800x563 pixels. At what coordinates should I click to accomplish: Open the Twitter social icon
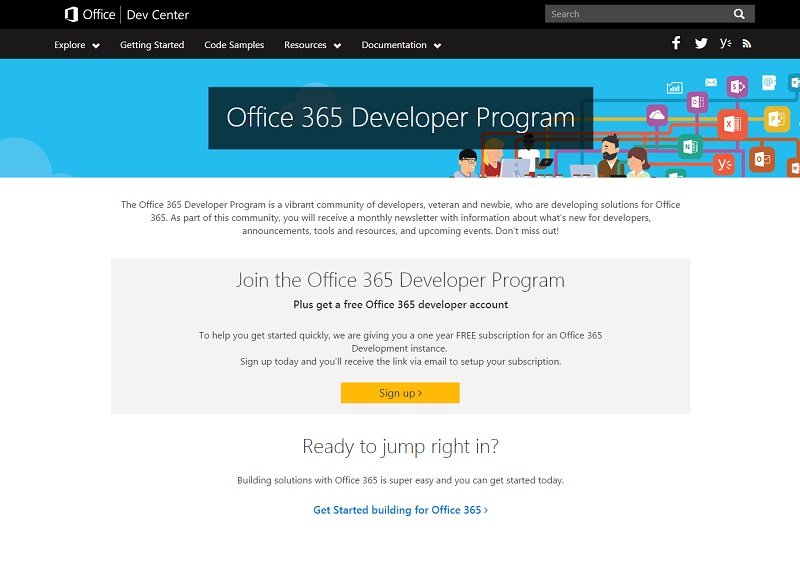coord(701,43)
